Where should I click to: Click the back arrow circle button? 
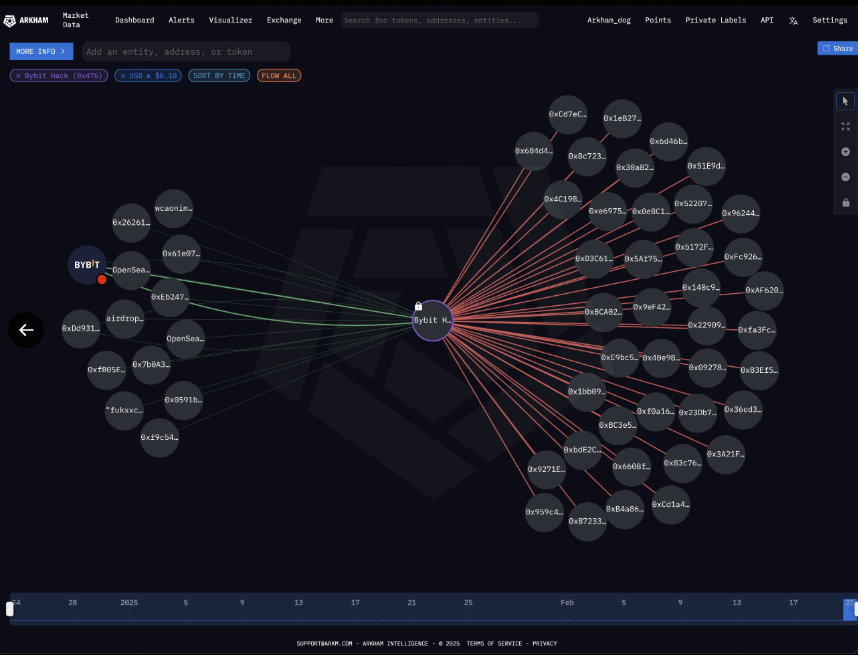[x=26, y=330]
